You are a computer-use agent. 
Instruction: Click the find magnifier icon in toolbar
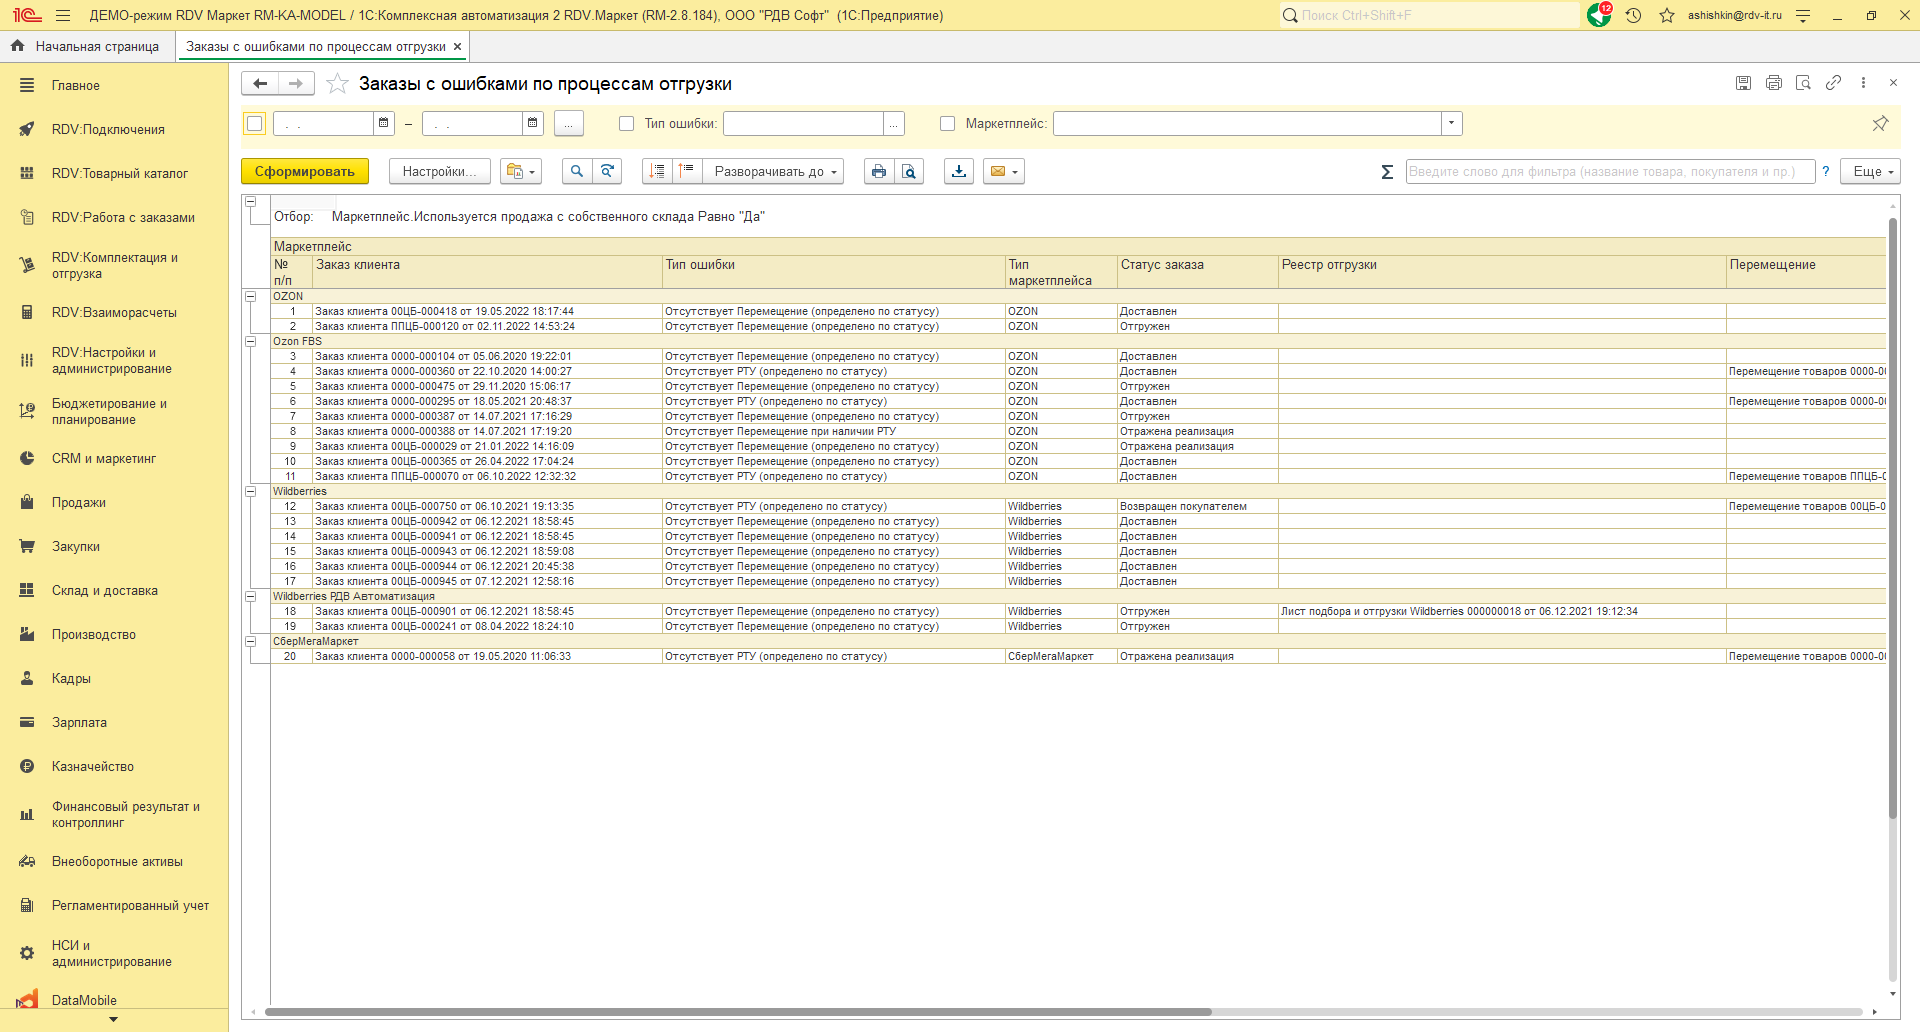tap(577, 172)
